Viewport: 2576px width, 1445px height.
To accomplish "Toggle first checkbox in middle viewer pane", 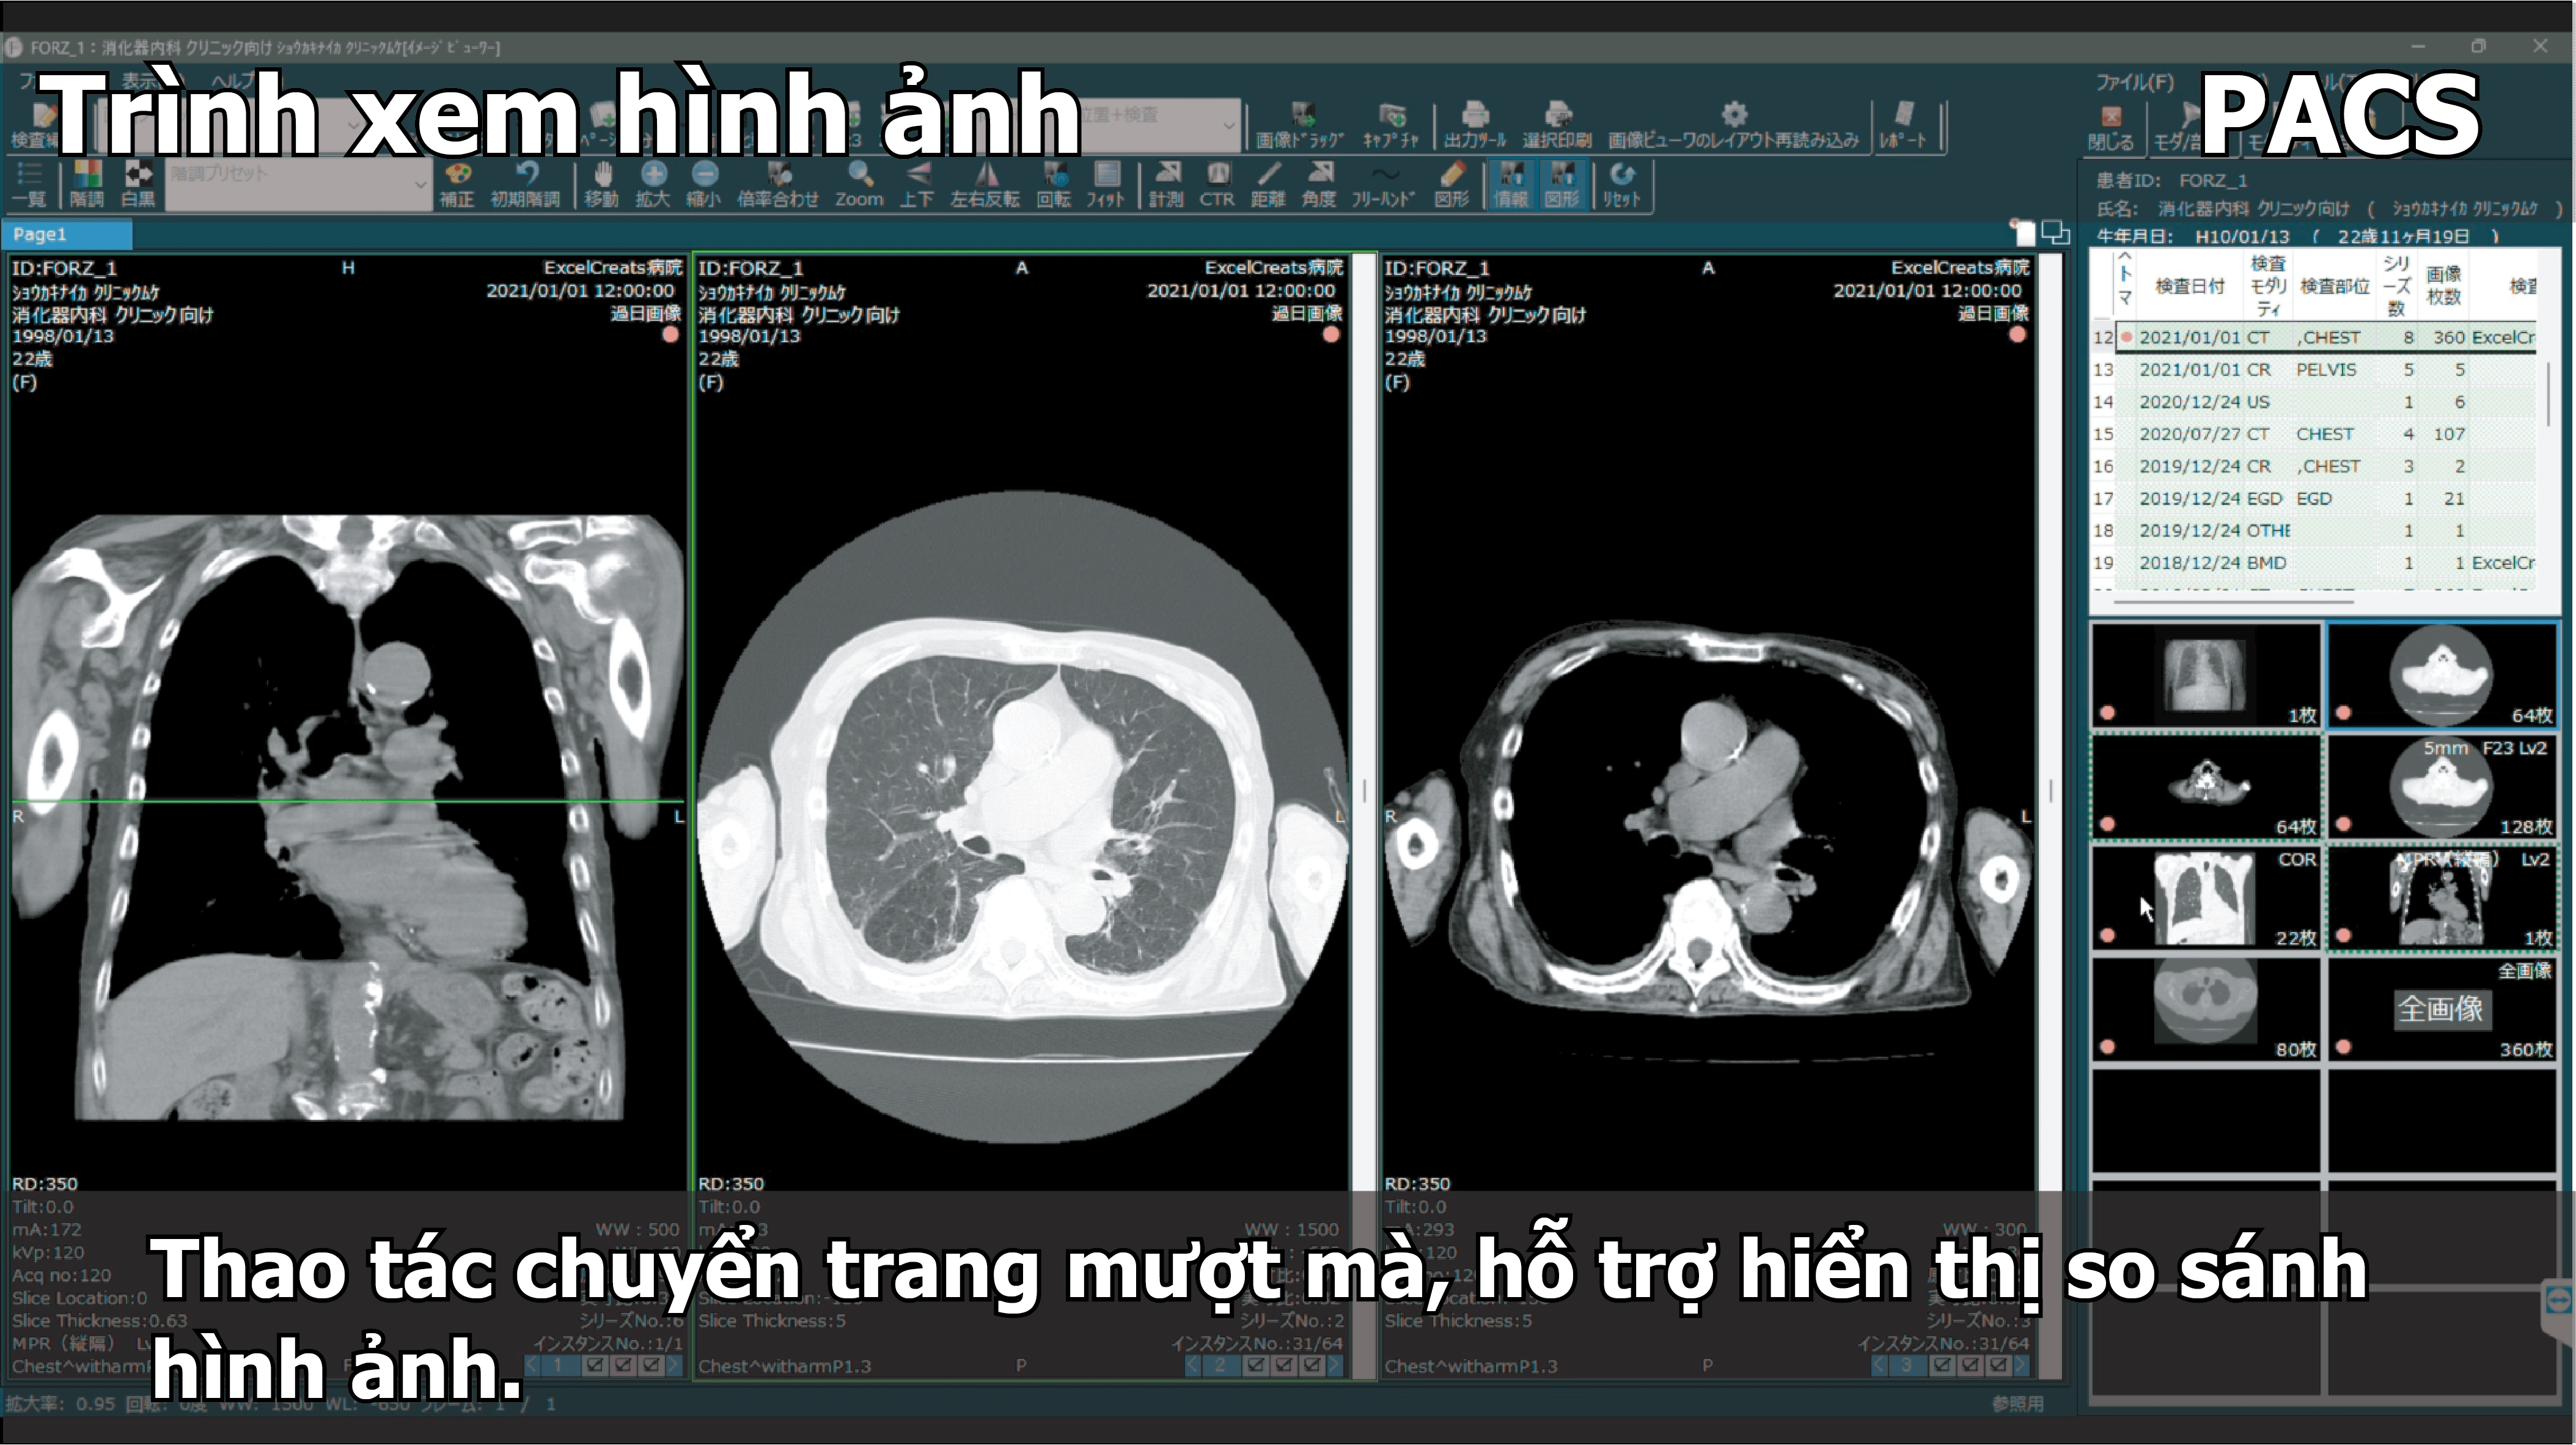I will tap(1257, 1365).
